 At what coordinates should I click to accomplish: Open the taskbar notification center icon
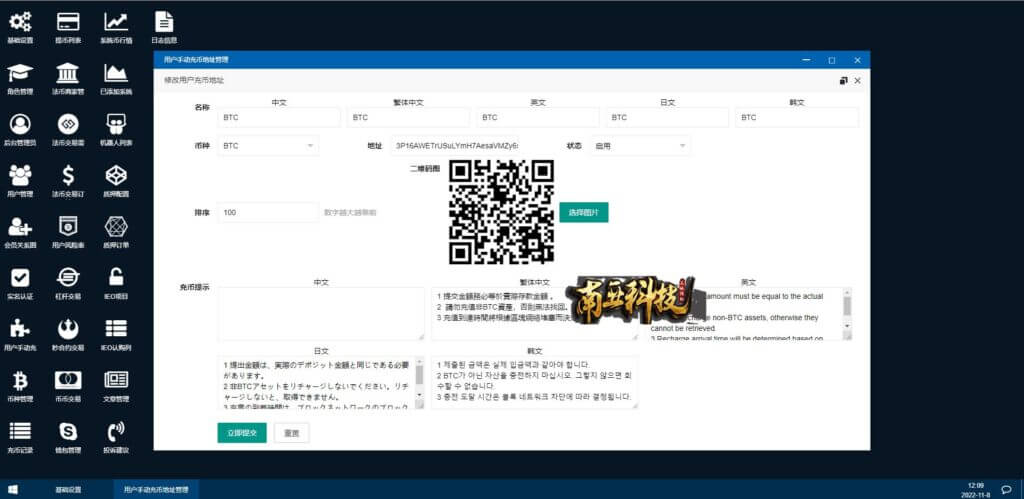[x=1007, y=489]
